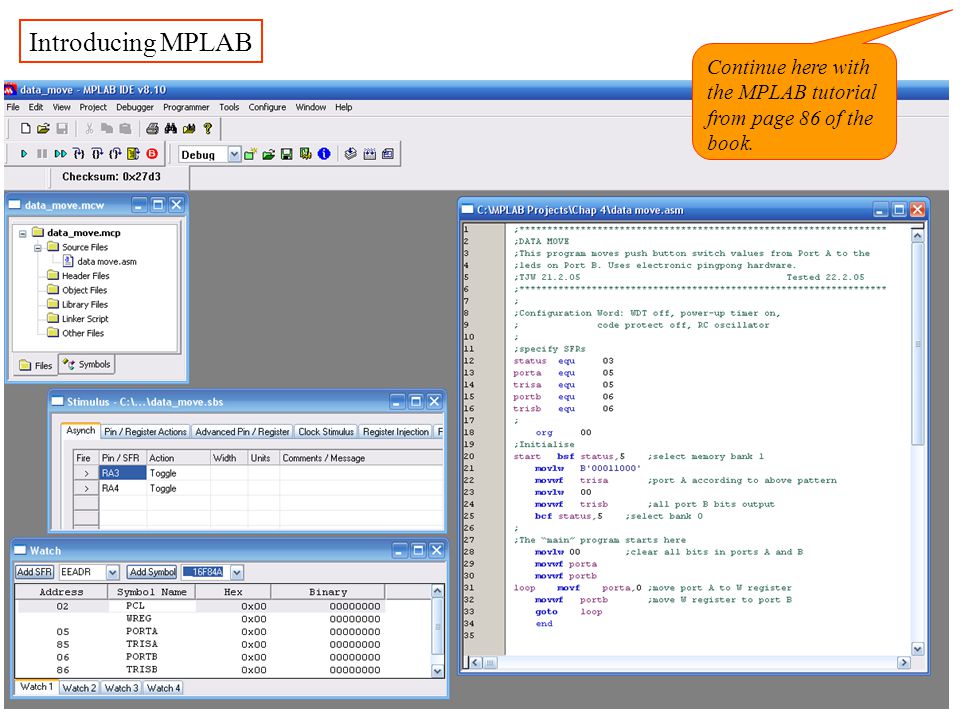Open the Debugger menu

(135, 107)
